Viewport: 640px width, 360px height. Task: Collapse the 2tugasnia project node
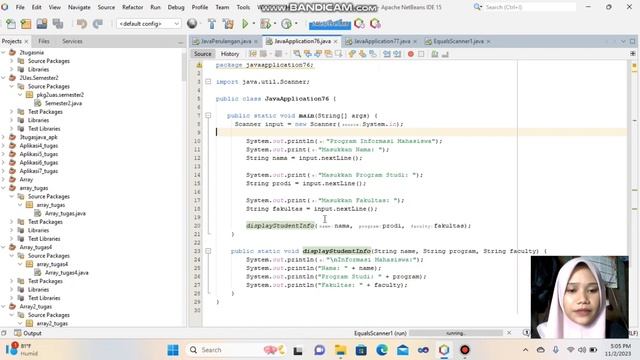coord(4,53)
